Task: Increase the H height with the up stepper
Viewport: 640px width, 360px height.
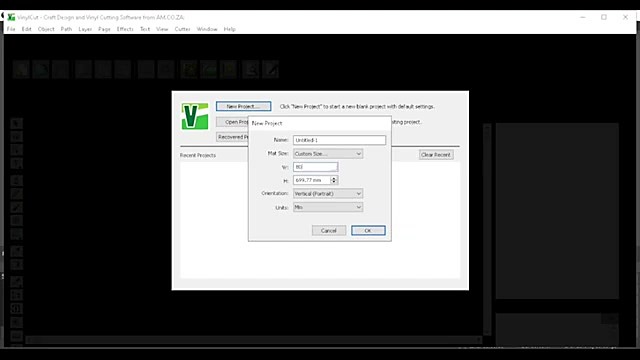Action: 334,178
